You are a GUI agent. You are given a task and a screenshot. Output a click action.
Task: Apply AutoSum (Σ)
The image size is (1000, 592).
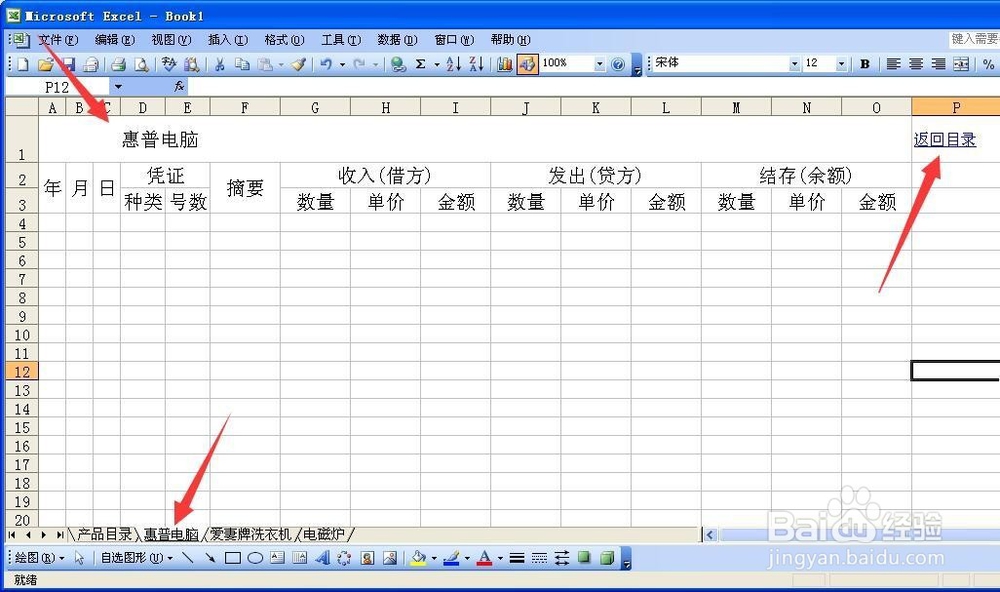[x=421, y=64]
